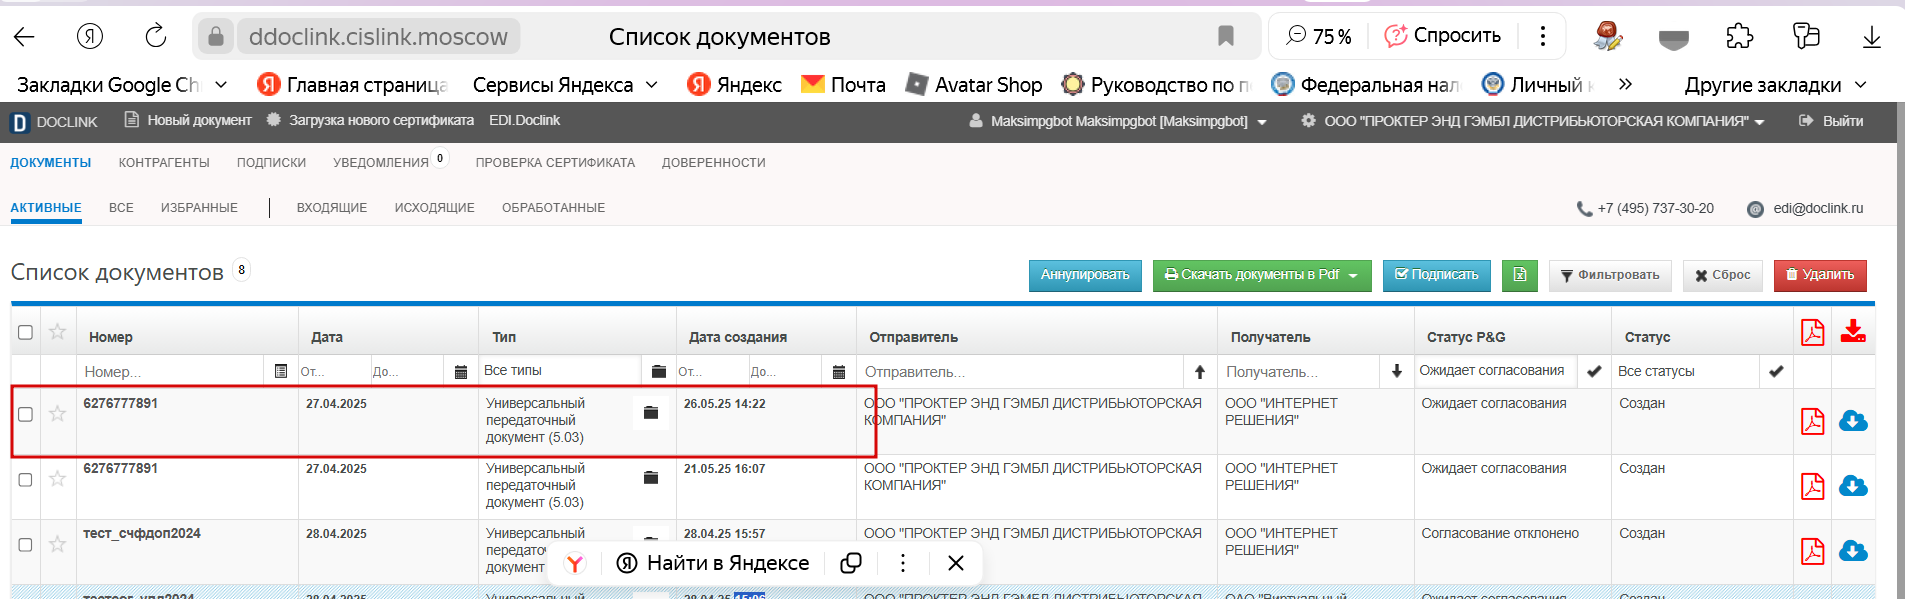Tick checkbox for row created 21.05.25 16:07
The height and width of the screenshot is (599, 1905).
(x=26, y=480)
